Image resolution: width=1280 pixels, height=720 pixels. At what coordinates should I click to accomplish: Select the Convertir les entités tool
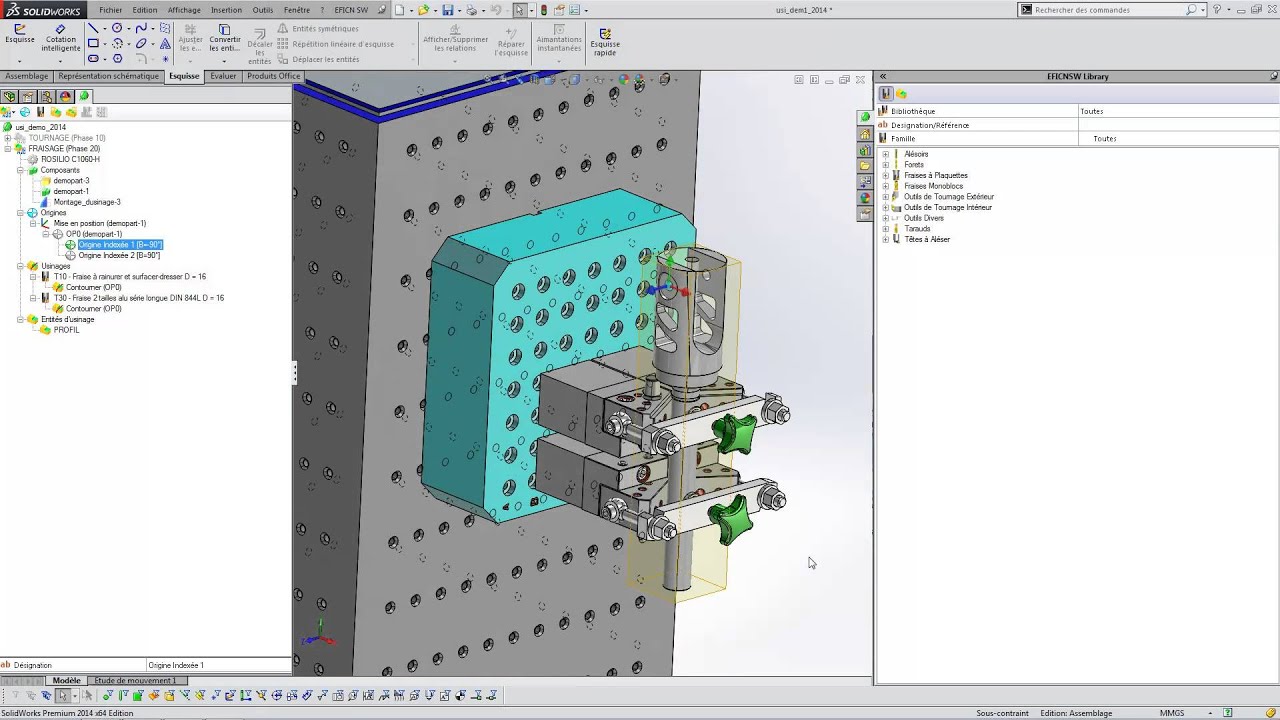point(224,38)
